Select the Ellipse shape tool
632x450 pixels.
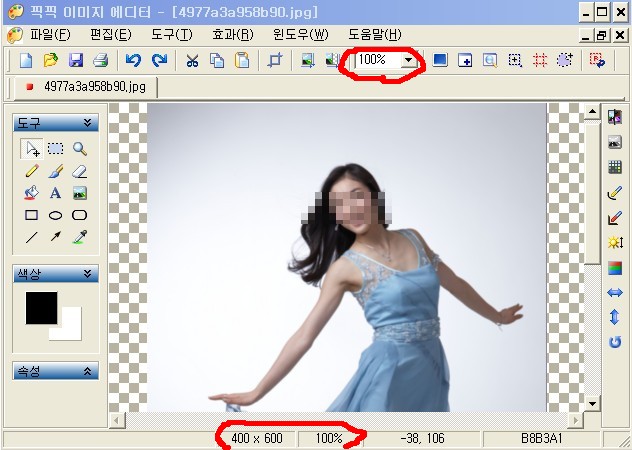pyautogui.click(x=56, y=215)
